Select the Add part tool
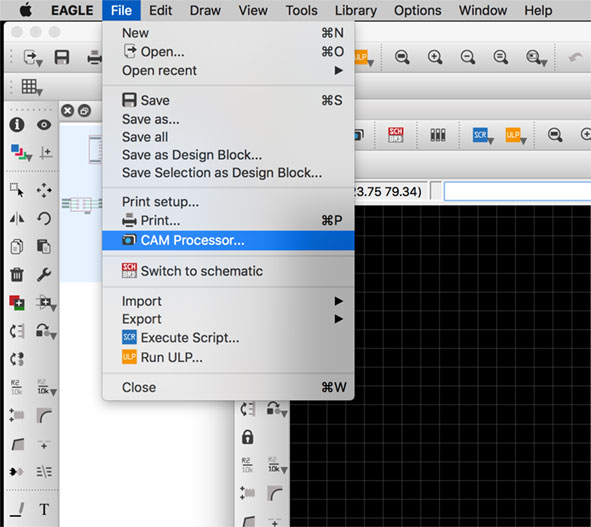591x527 pixels. [17, 302]
